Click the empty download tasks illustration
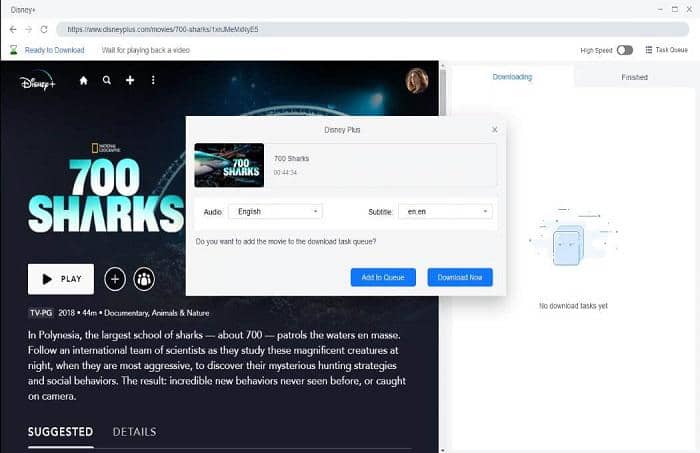700x453 pixels. tap(573, 237)
